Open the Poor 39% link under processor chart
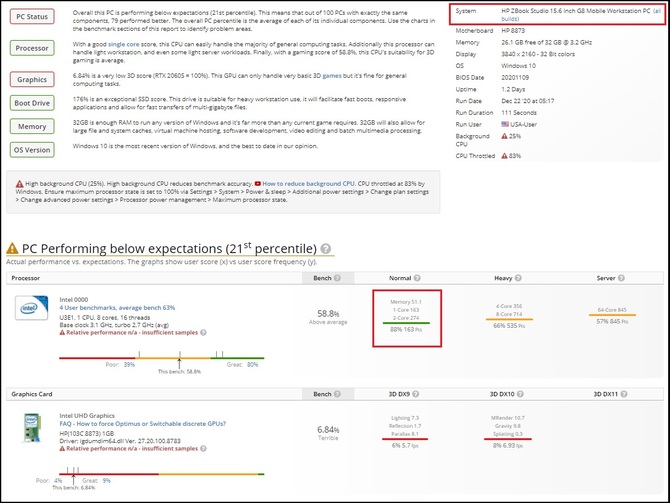This screenshot has width=670, height=503. pos(129,365)
